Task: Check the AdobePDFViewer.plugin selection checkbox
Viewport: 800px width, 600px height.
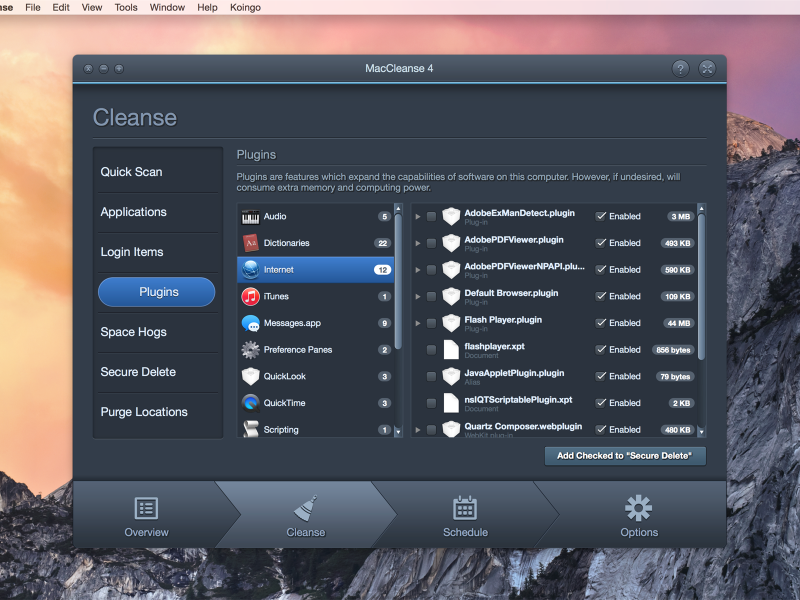Action: coord(431,243)
